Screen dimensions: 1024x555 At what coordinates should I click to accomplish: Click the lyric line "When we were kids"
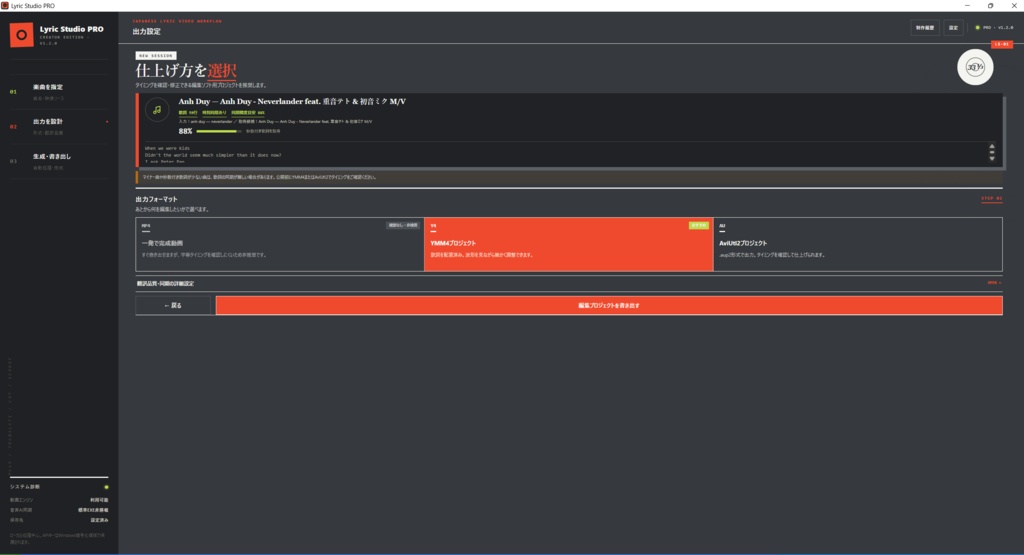pyautogui.click(x=167, y=148)
